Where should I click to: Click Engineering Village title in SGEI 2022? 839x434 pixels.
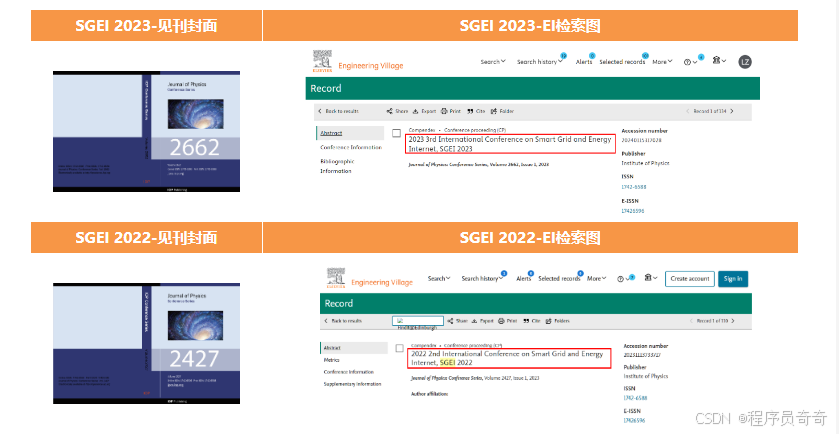(x=382, y=282)
